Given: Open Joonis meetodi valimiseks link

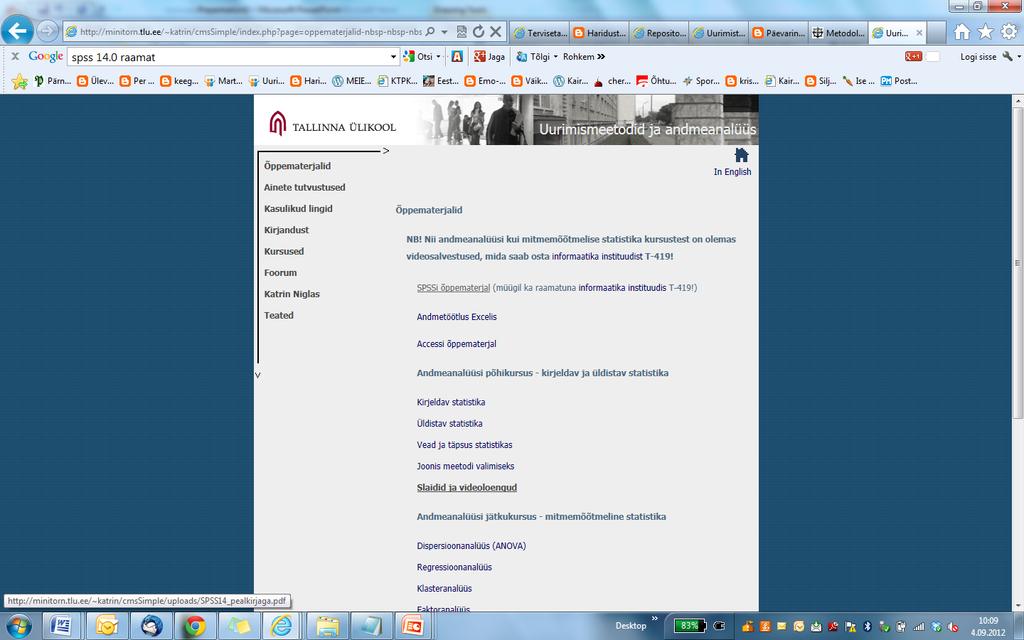Looking at the screenshot, I should click(466, 466).
